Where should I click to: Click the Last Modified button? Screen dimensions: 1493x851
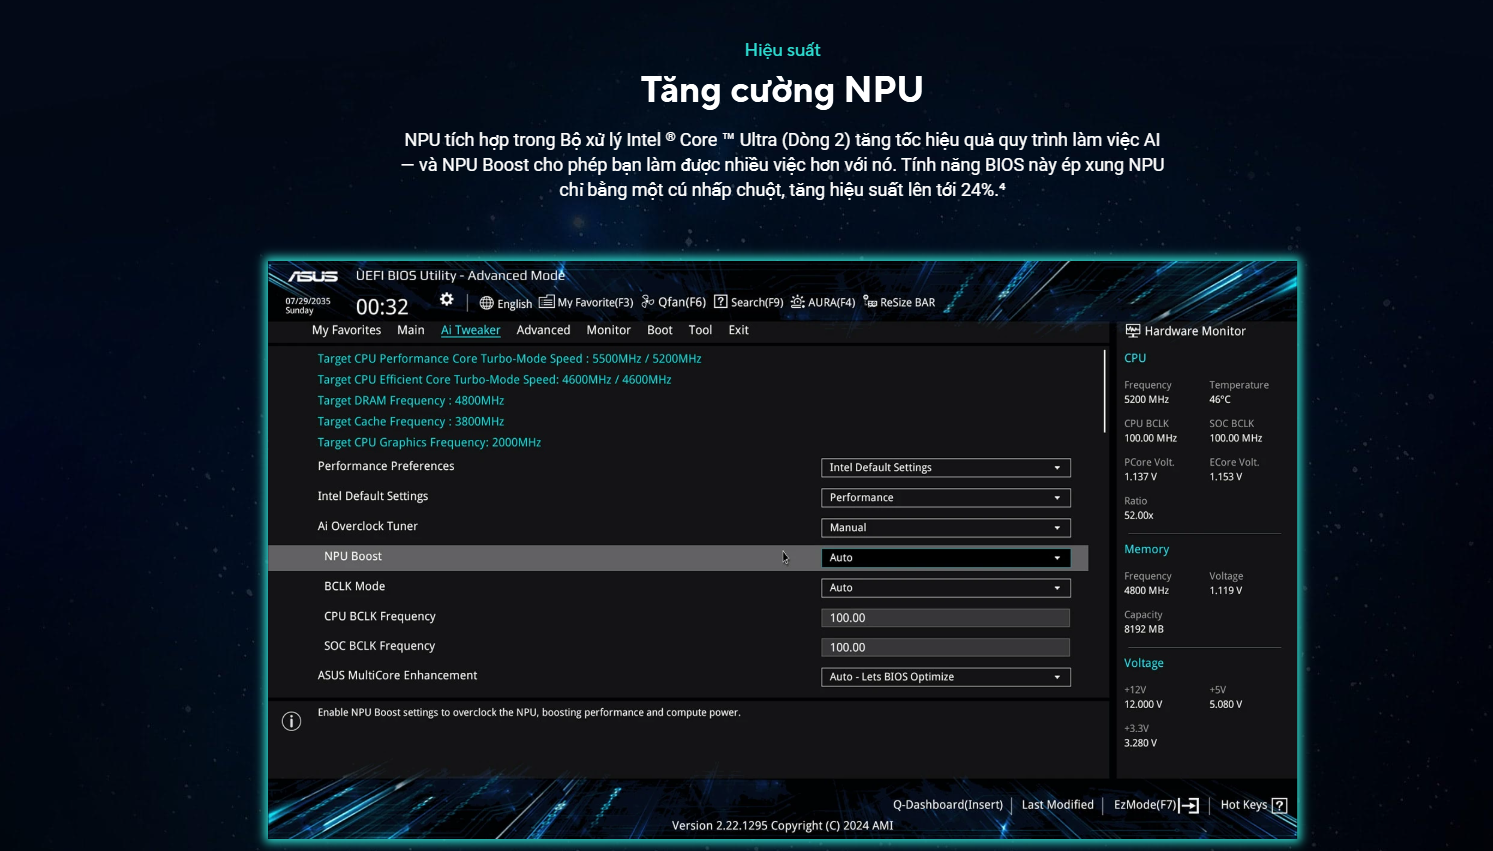point(1057,805)
